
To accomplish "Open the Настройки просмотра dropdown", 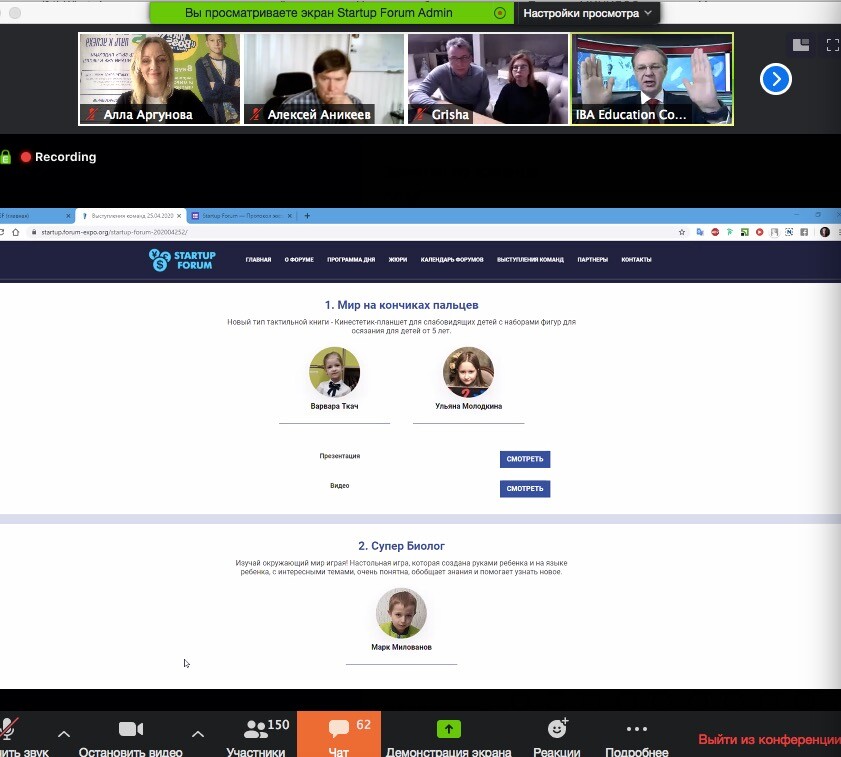I will point(587,13).
